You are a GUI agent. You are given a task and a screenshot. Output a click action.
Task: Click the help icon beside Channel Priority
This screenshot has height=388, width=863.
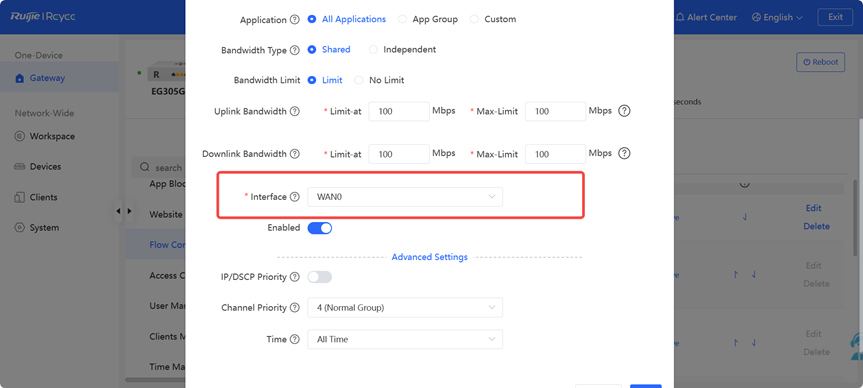(294, 308)
